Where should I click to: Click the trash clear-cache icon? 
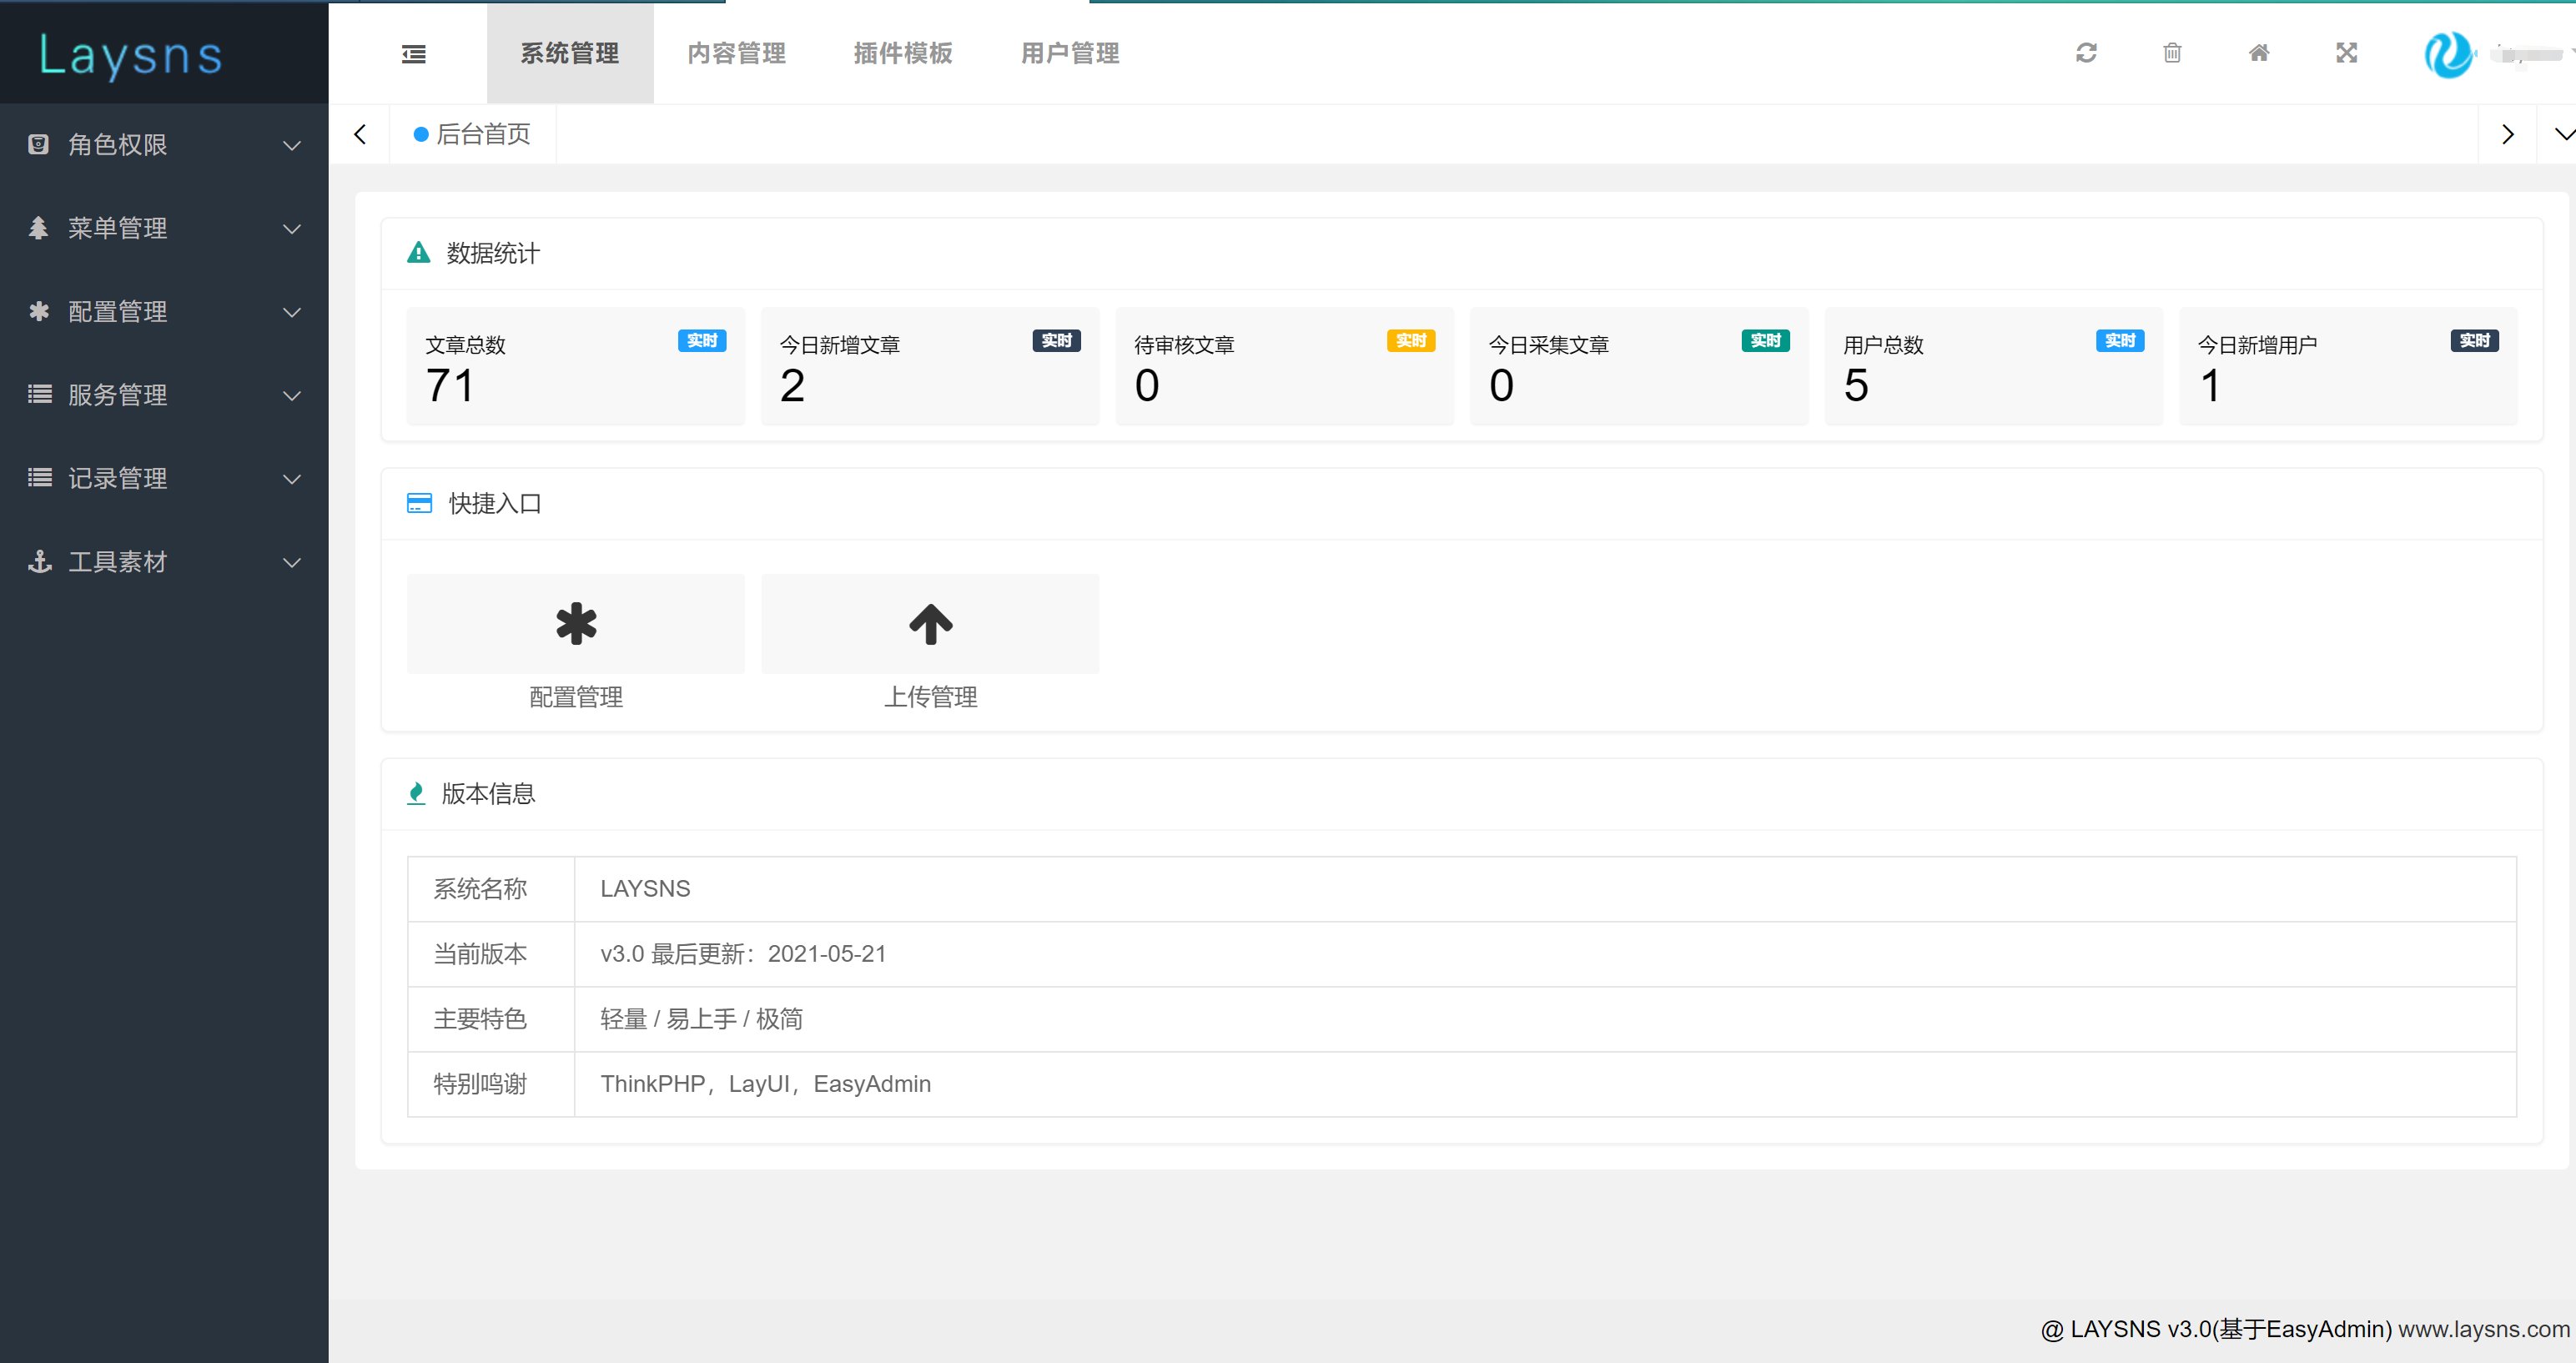pos(2172,53)
